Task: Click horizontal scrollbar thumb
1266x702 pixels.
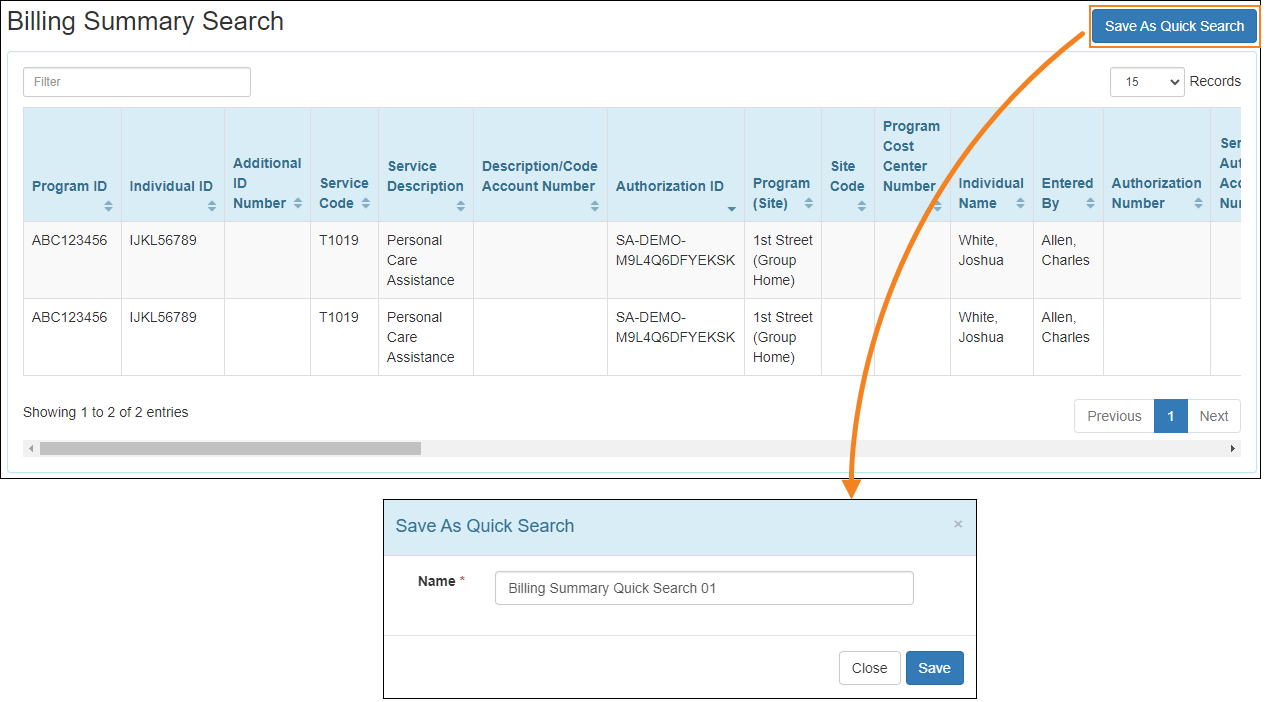Action: (x=230, y=449)
